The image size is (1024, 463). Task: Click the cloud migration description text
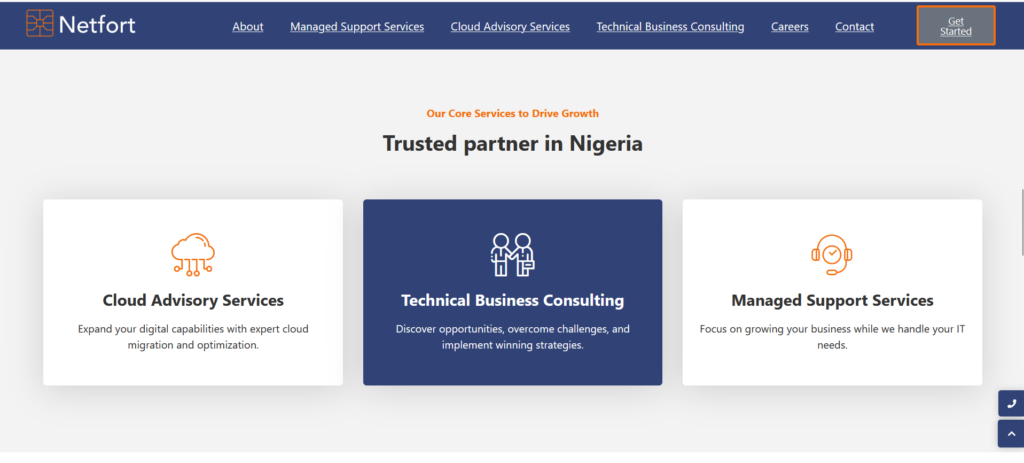coord(193,336)
